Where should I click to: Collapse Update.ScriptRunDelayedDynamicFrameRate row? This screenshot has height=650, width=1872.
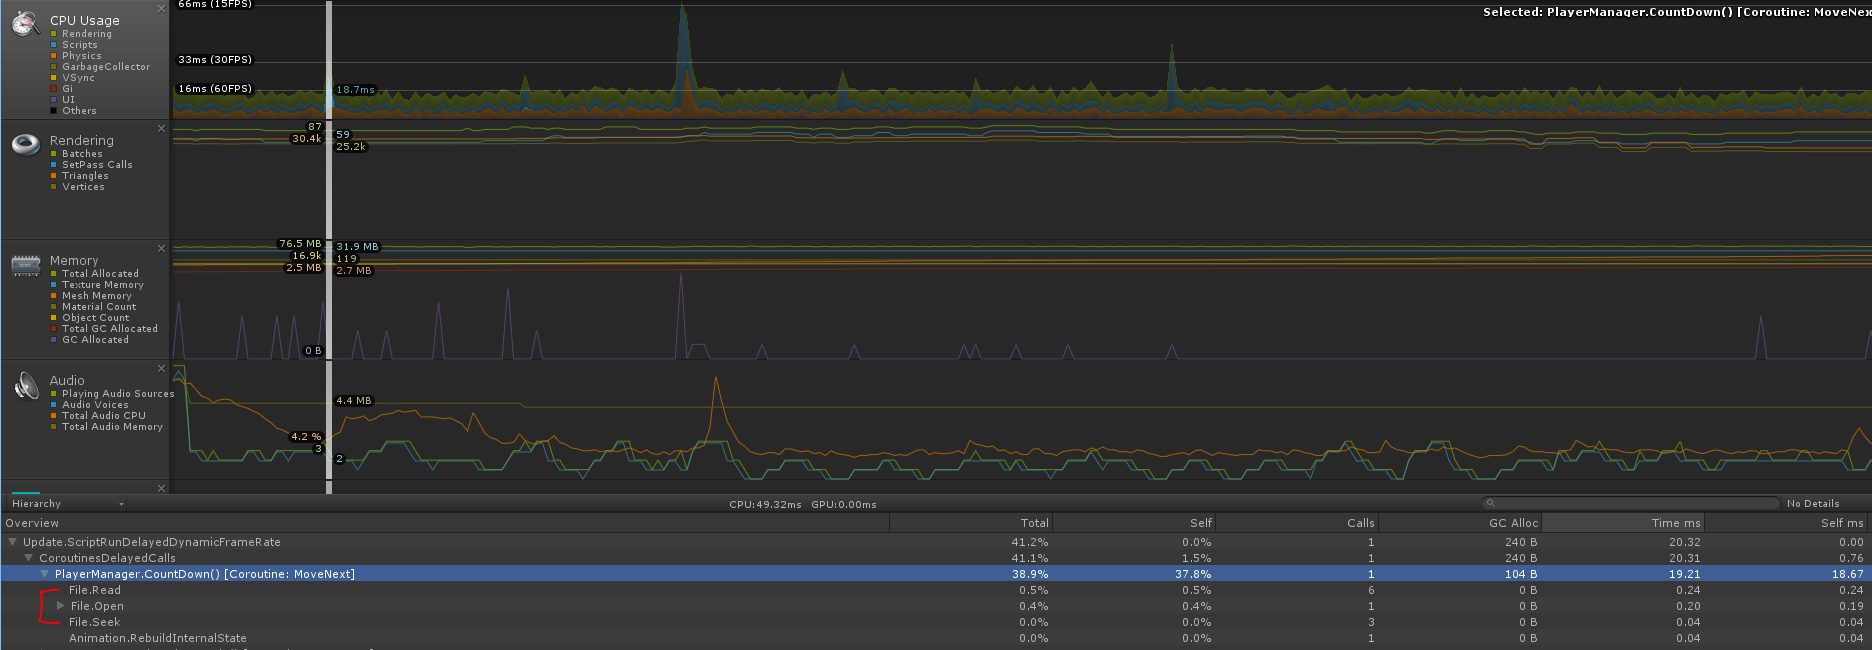point(13,542)
